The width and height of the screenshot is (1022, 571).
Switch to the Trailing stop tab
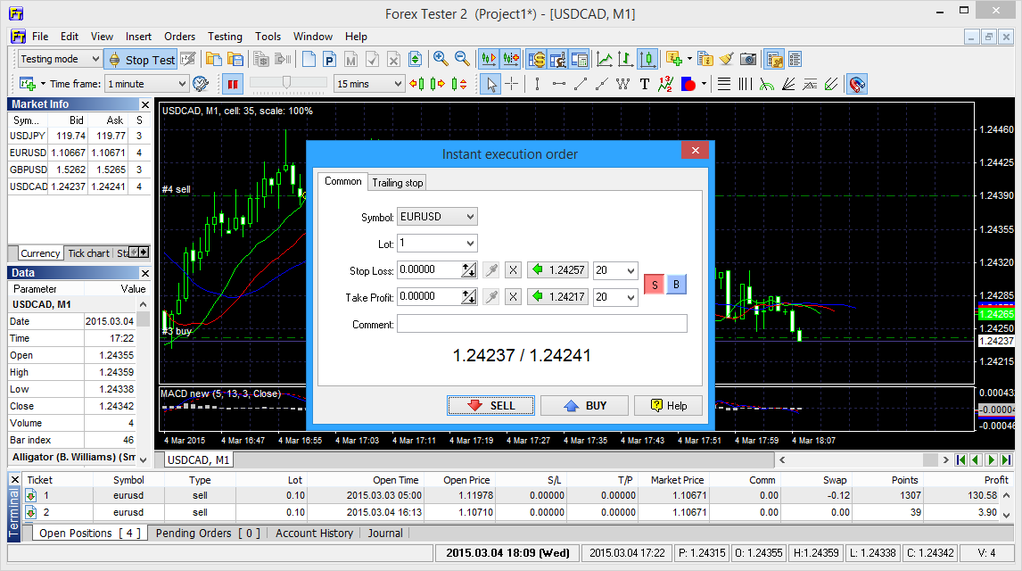398,183
